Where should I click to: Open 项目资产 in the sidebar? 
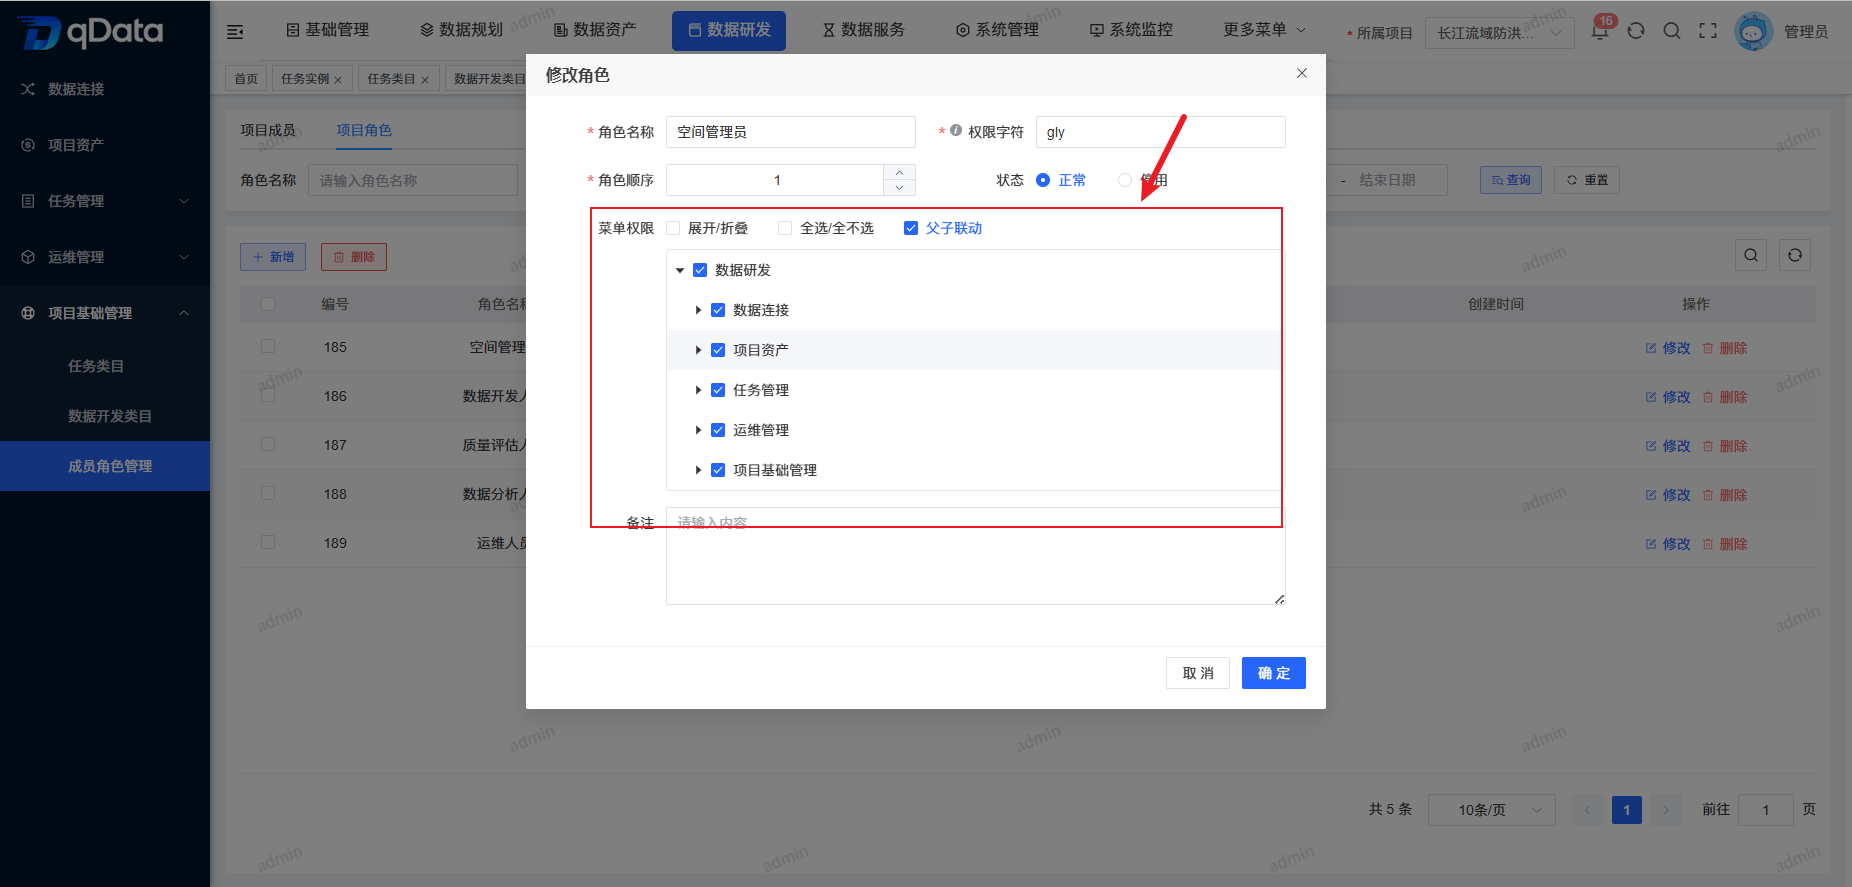point(105,145)
